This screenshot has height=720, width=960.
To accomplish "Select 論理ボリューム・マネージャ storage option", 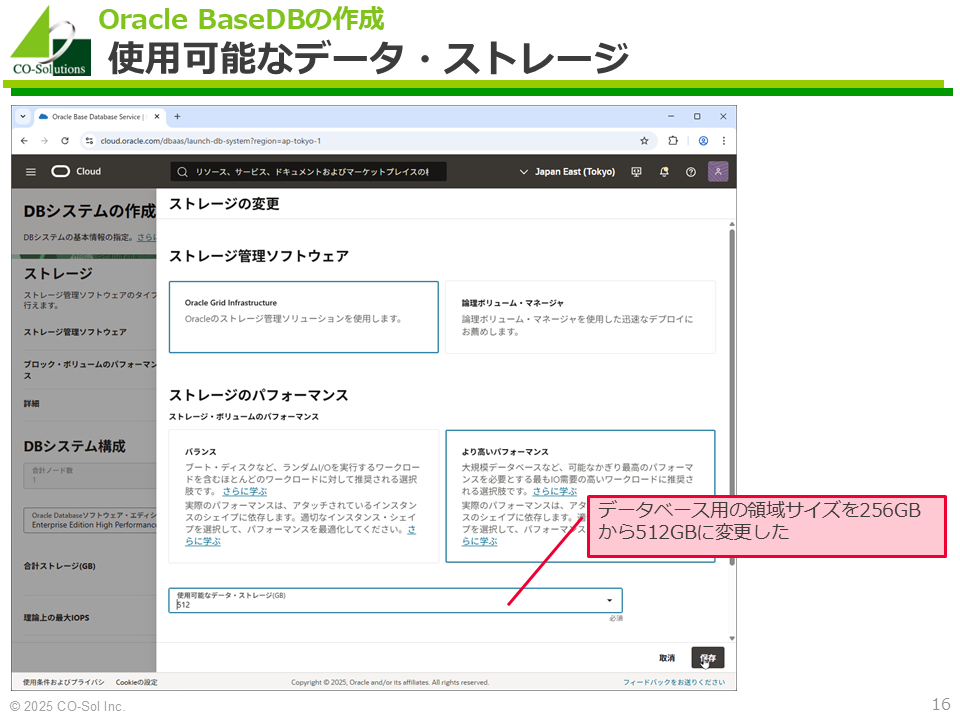I will coord(580,317).
